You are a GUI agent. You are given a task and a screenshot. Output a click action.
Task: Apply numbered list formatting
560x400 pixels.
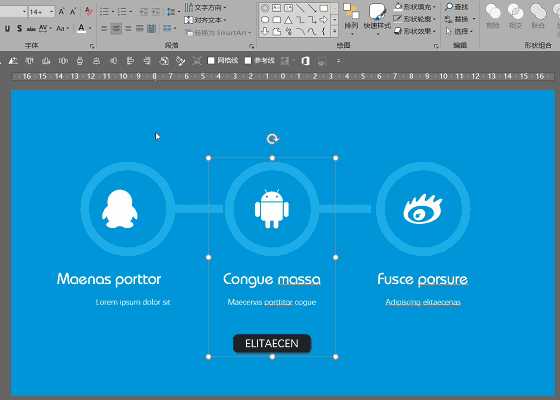coord(122,12)
